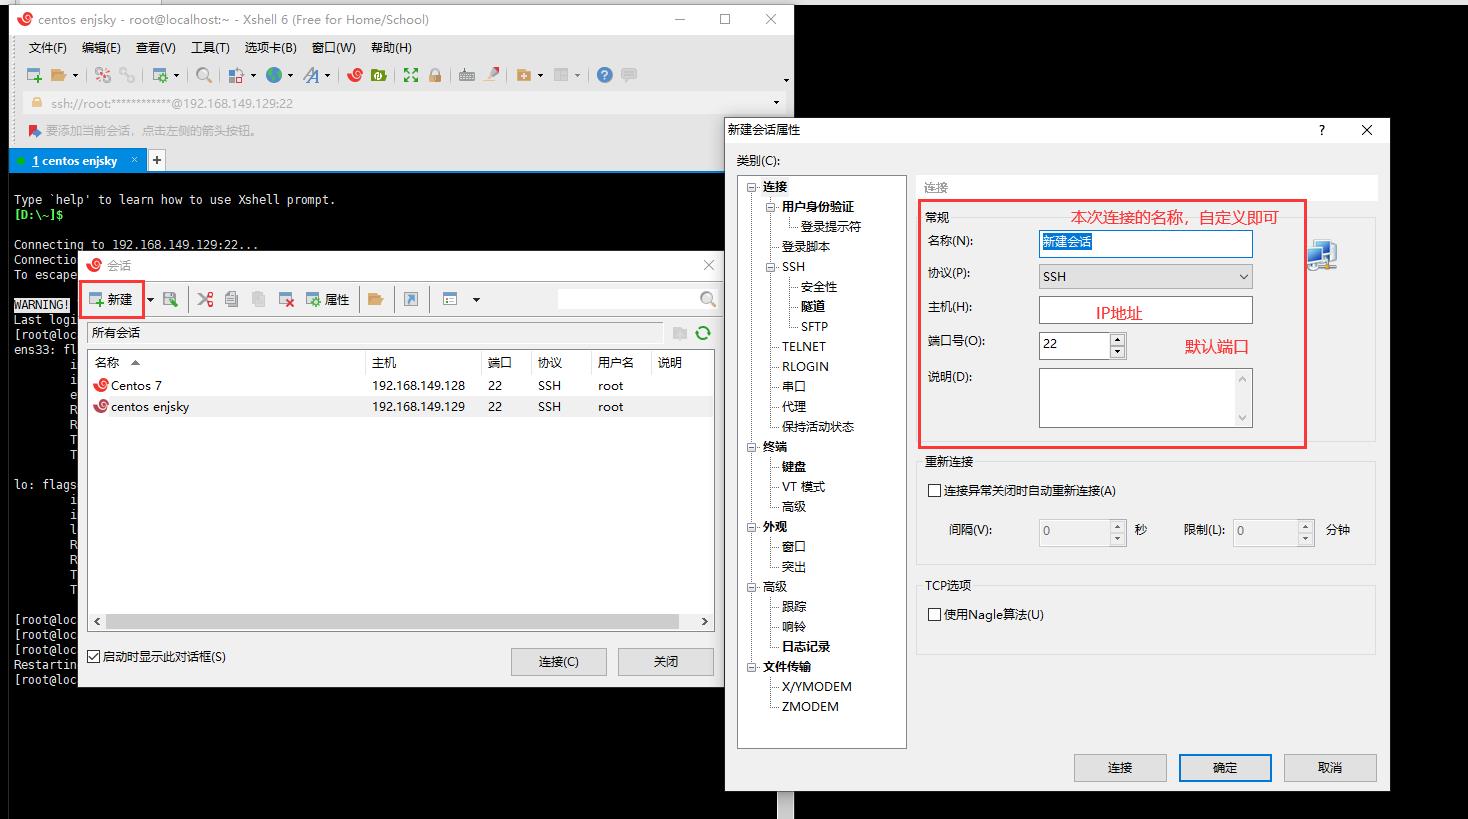Screen dimensions: 1468x819
Task: Click magnifier Find icon in main toolbar
Action: [x=204, y=75]
